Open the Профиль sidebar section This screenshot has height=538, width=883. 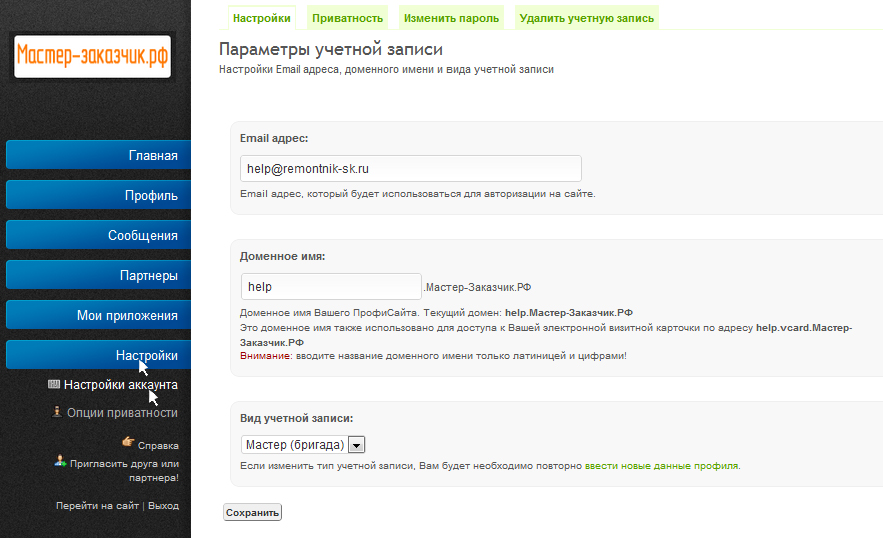click(x=97, y=195)
